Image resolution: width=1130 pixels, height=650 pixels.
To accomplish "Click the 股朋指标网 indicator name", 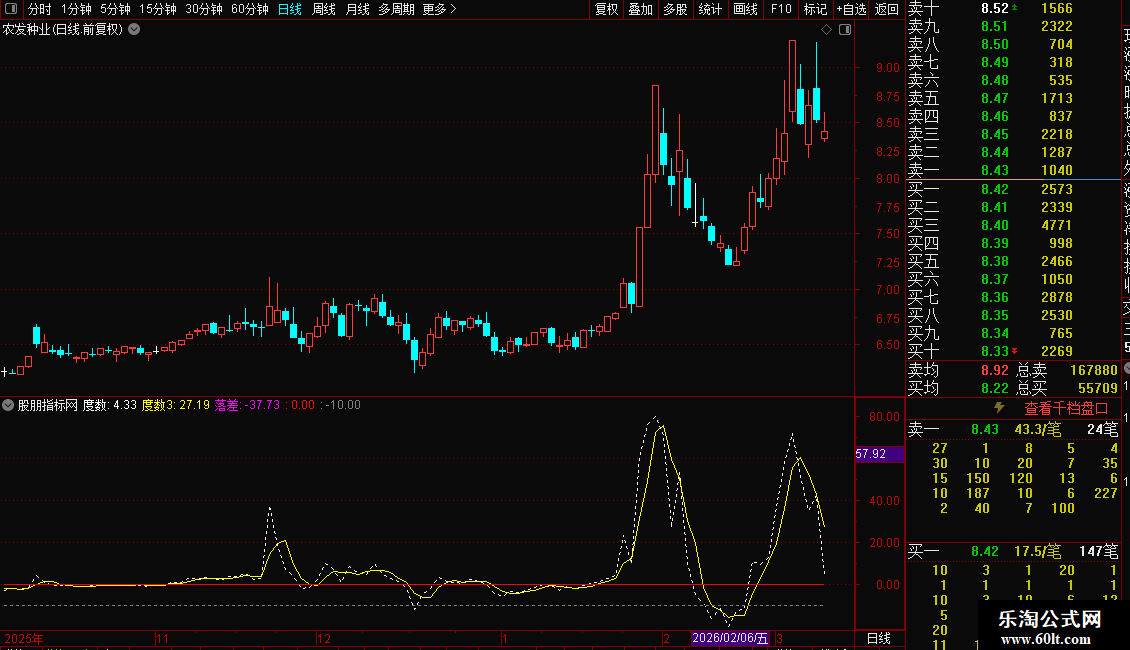I will 48,405.
